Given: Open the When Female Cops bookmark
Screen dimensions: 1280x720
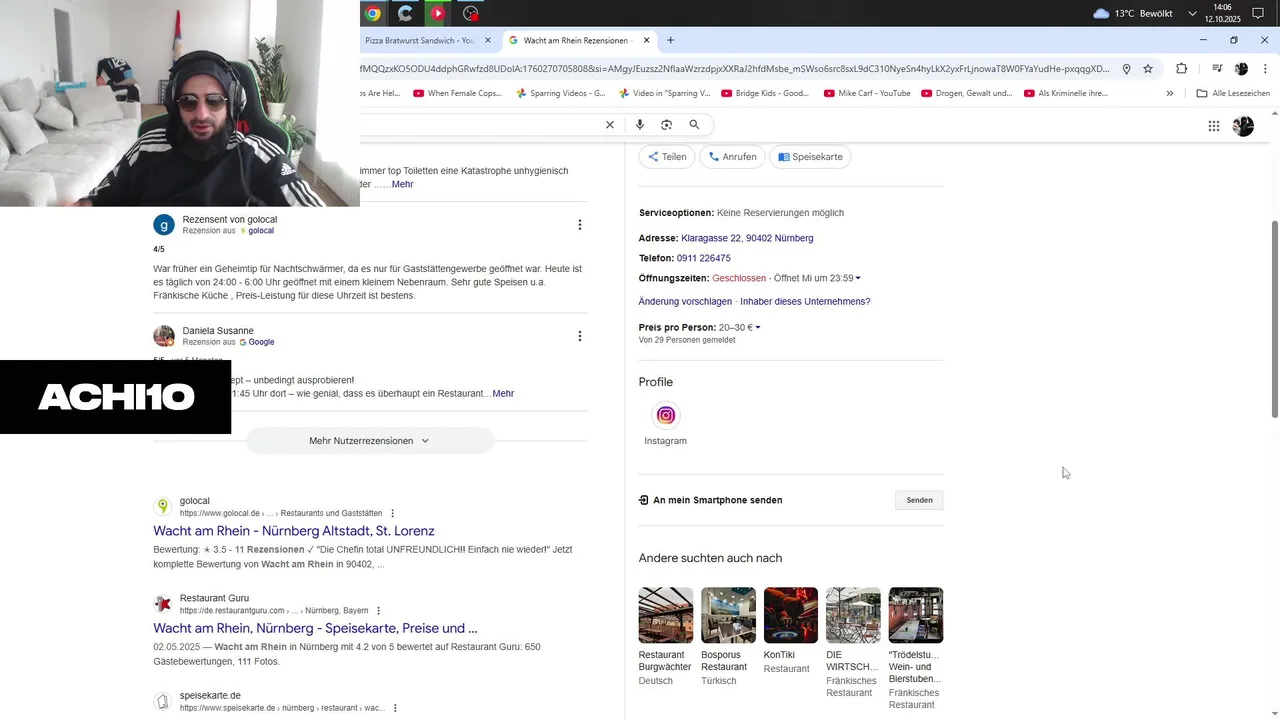Looking at the screenshot, I should (457, 93).
